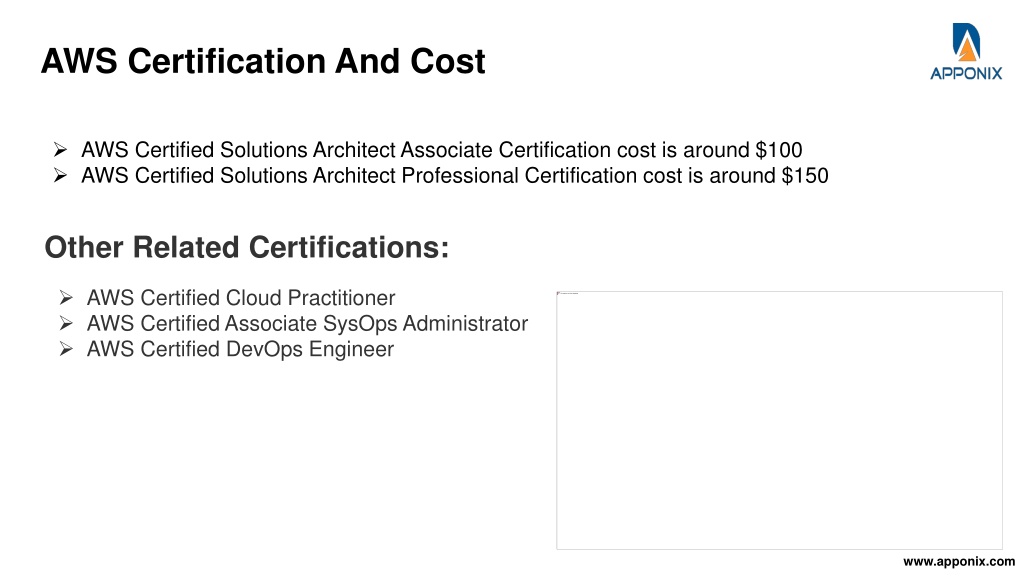Viewport: 1024px width, 576px height.
Task: Click 'AWS Certified Cloud Practitioner' text
Action: (x=241, y=298)
